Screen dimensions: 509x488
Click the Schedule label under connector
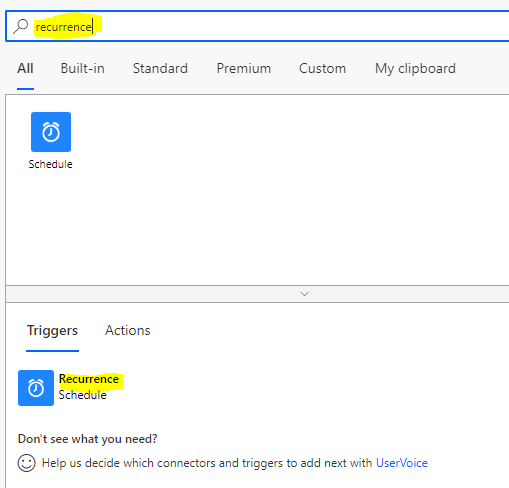point(50,164)
